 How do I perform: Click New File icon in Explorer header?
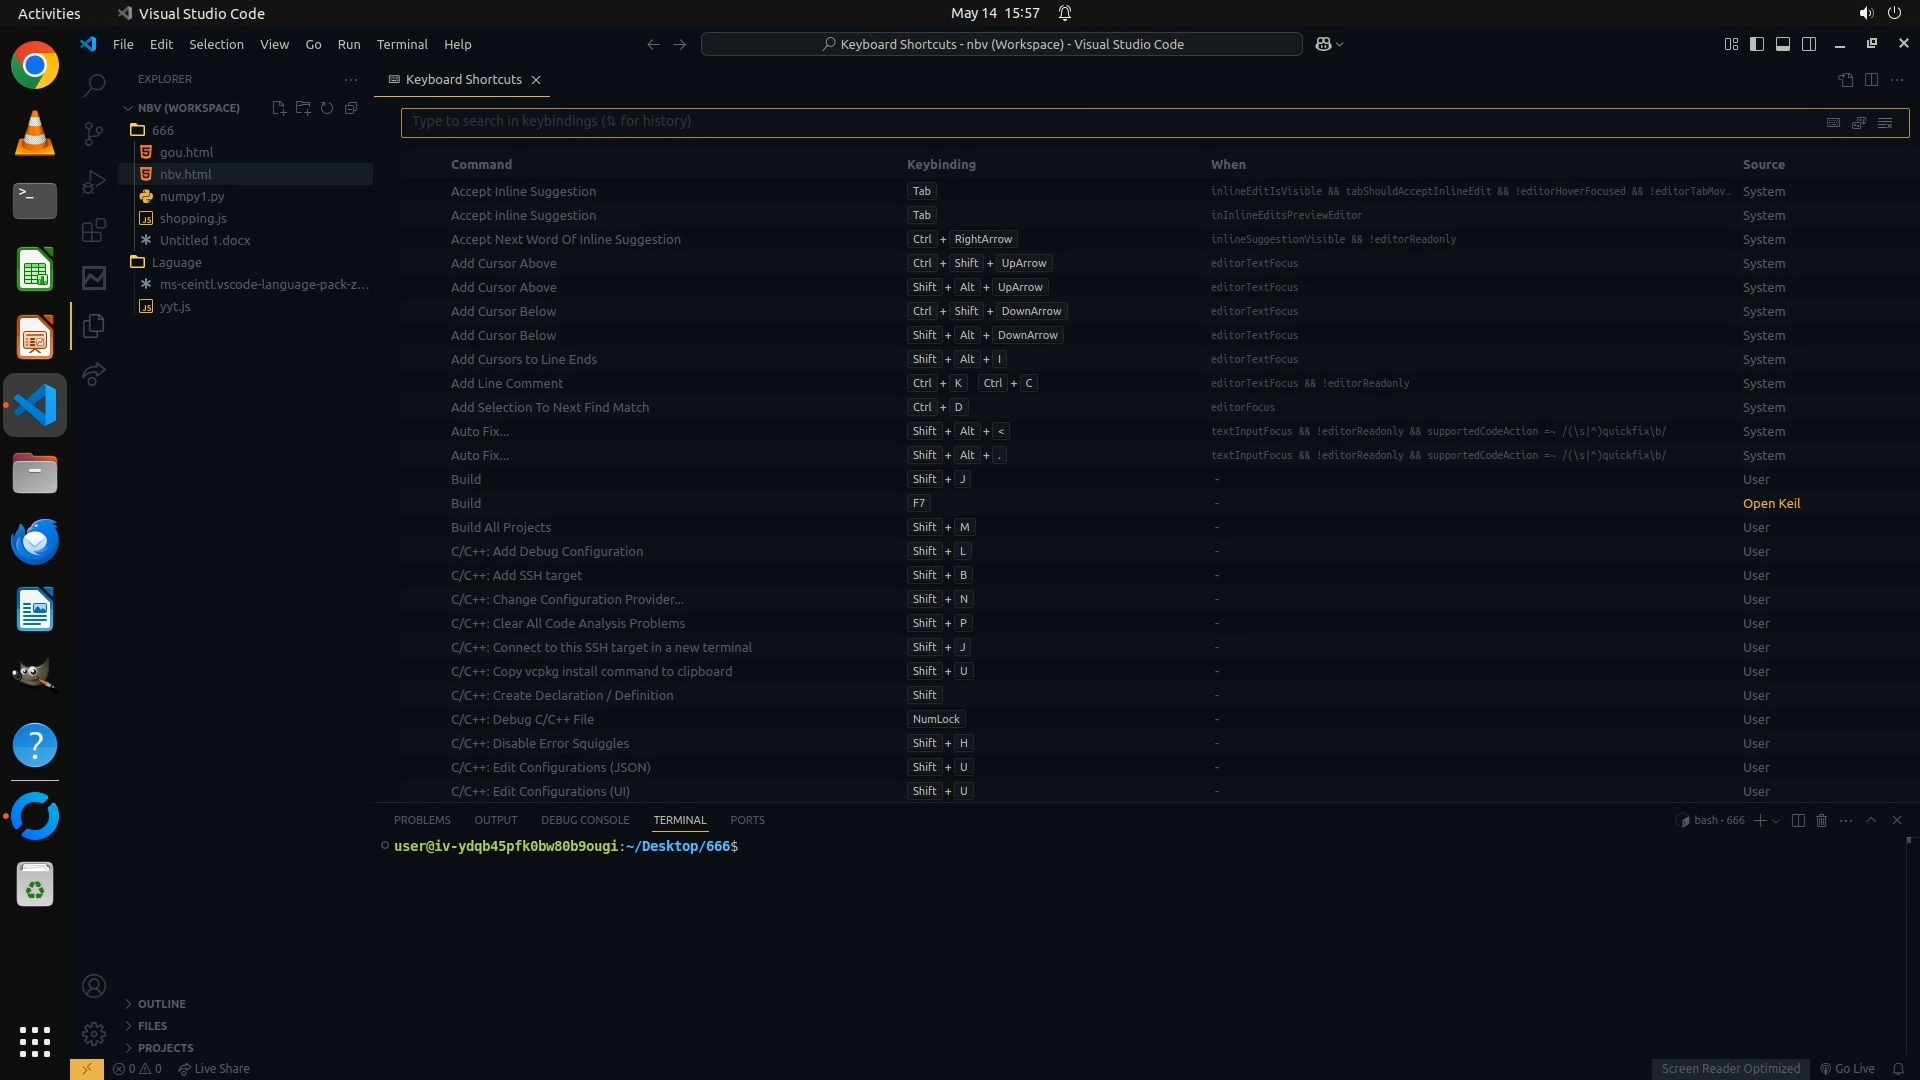tap(279, 107)
